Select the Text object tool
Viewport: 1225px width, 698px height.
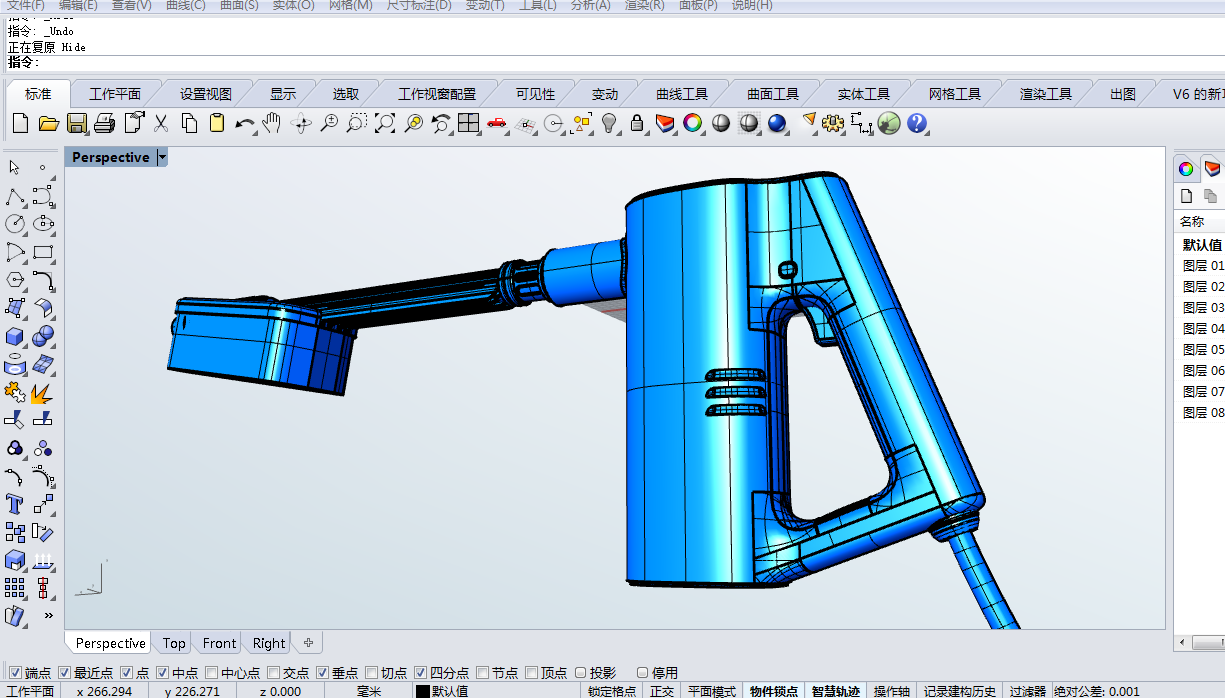[15, 503]
